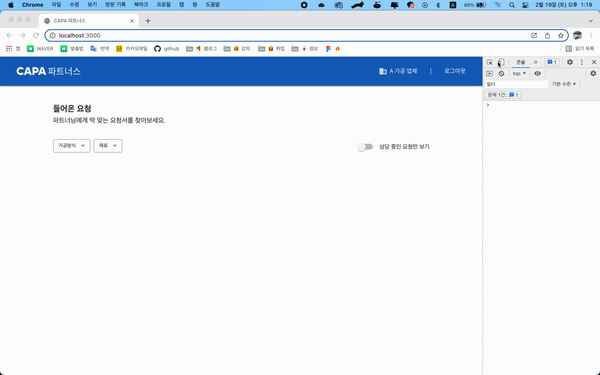This screenshot has height=375, width=600.
Task: Bookmark this page with the star icon
Action: point(561,35)
